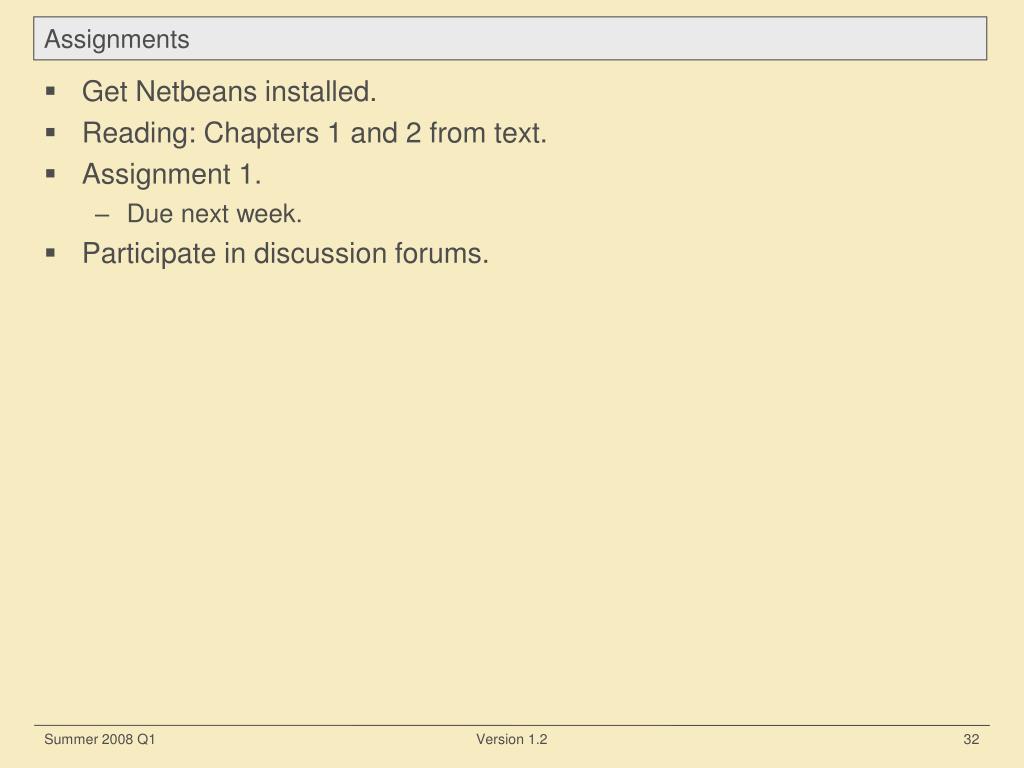Select 'Participate in discussion forums.' text

(x=285, y=253)
